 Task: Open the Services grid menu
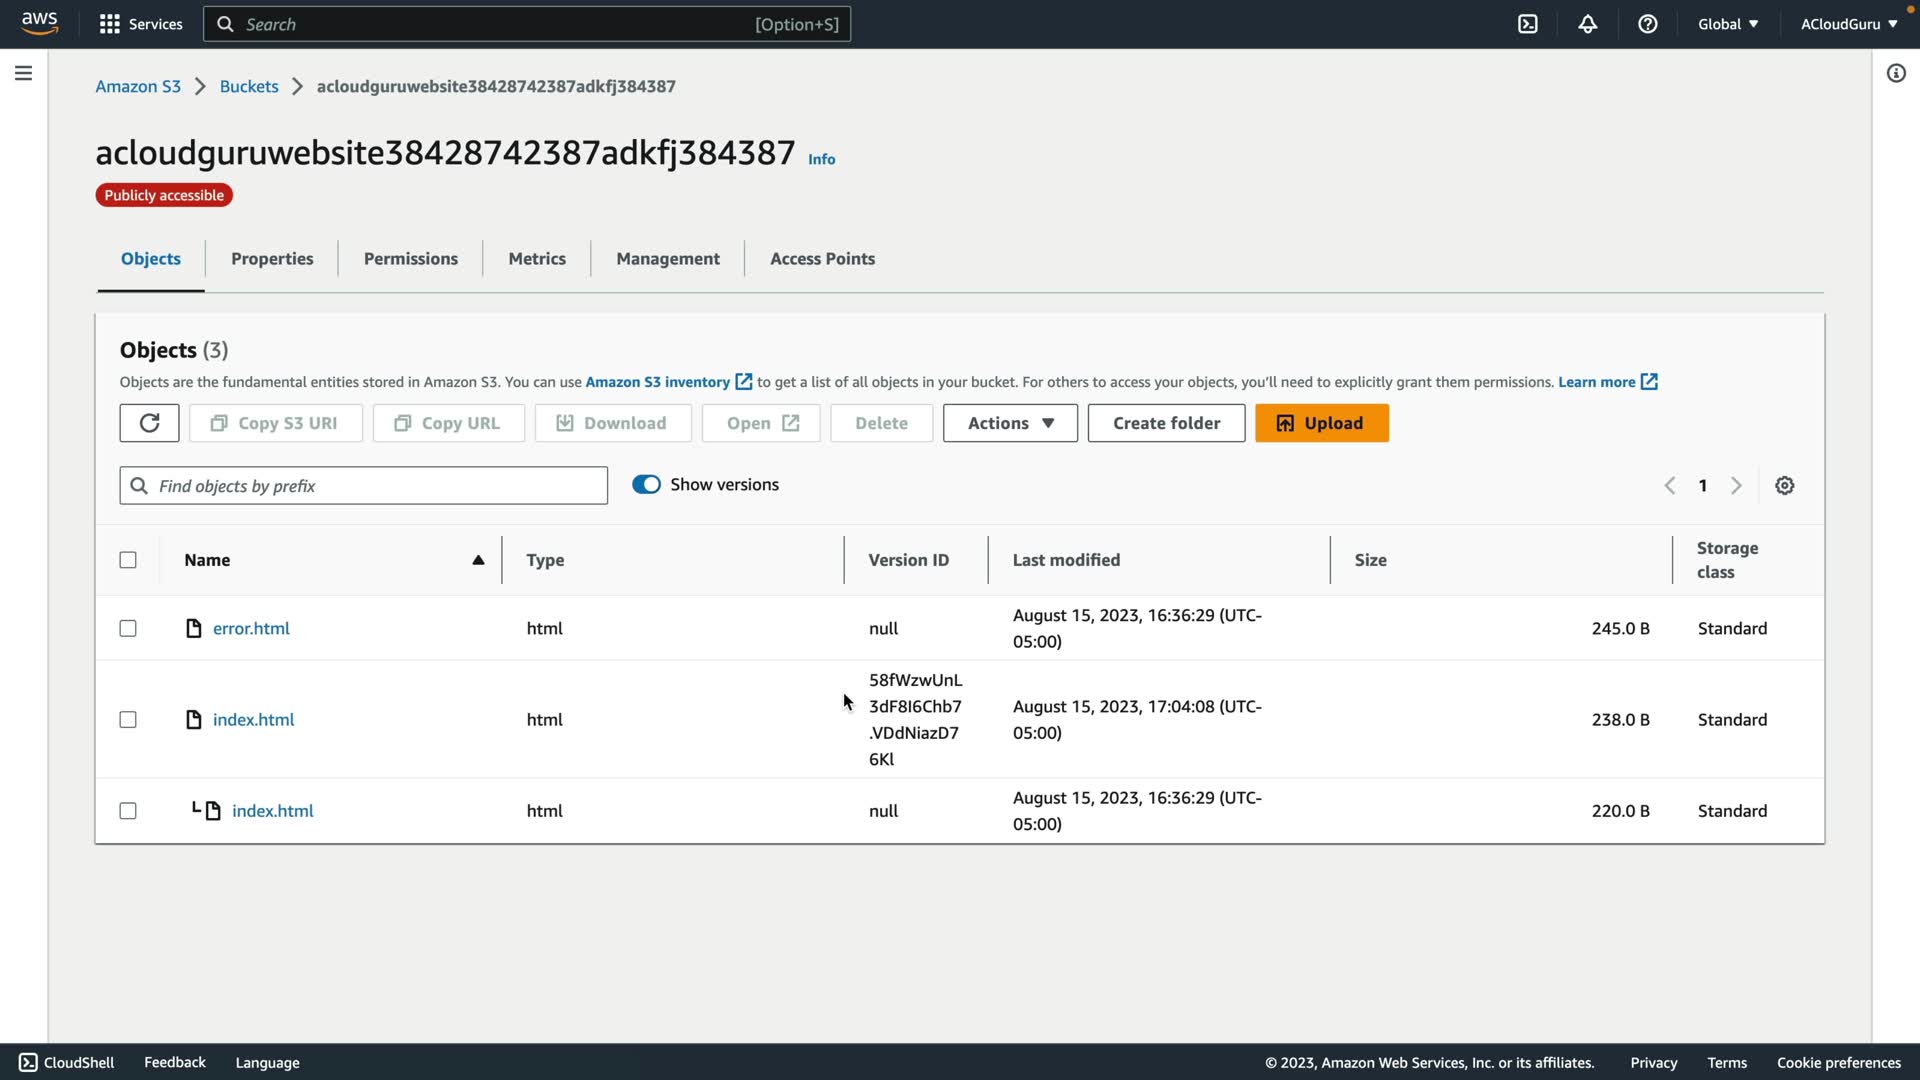click(141, 24)
